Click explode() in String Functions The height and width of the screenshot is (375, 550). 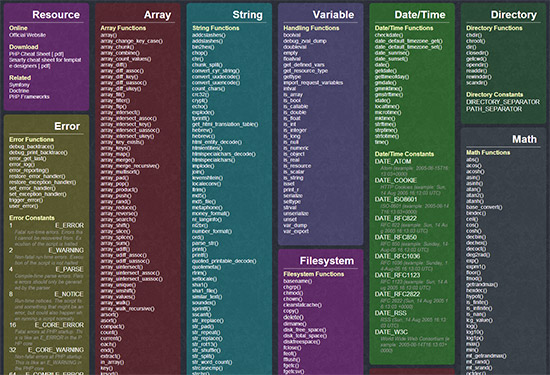point(203,113)
